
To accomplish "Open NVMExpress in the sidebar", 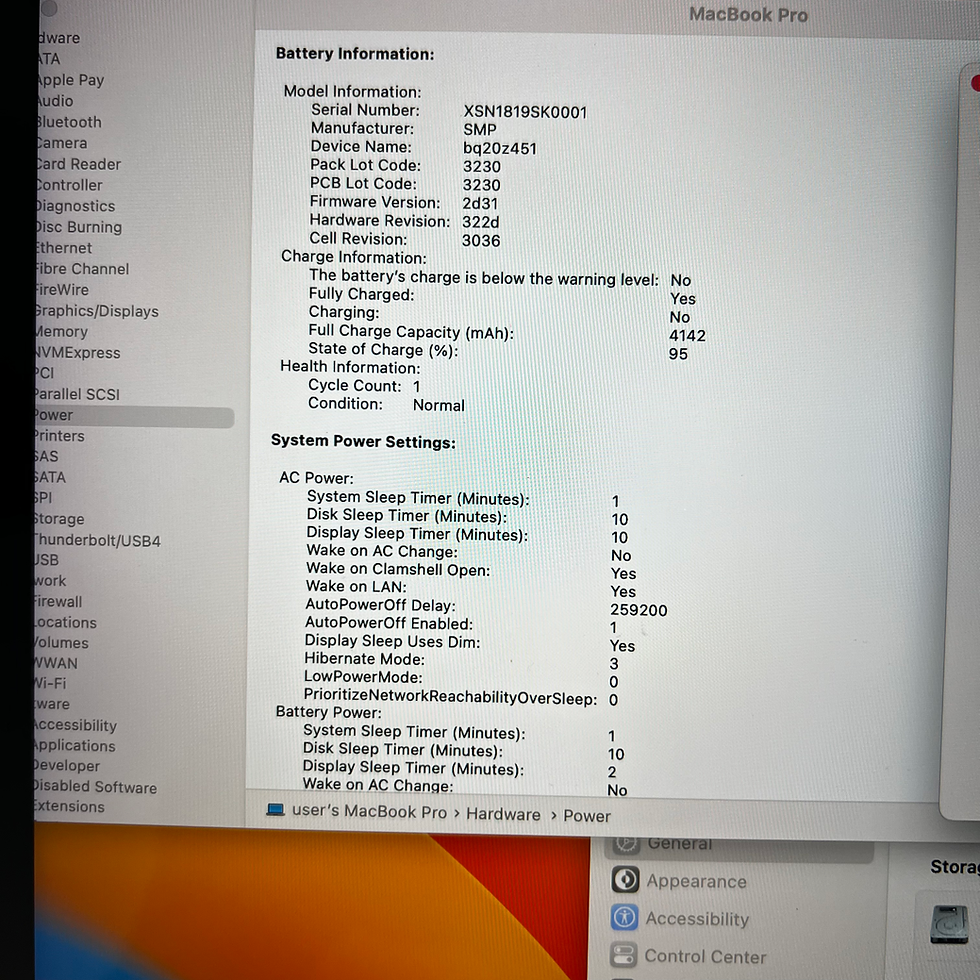I will coord(78,352).
